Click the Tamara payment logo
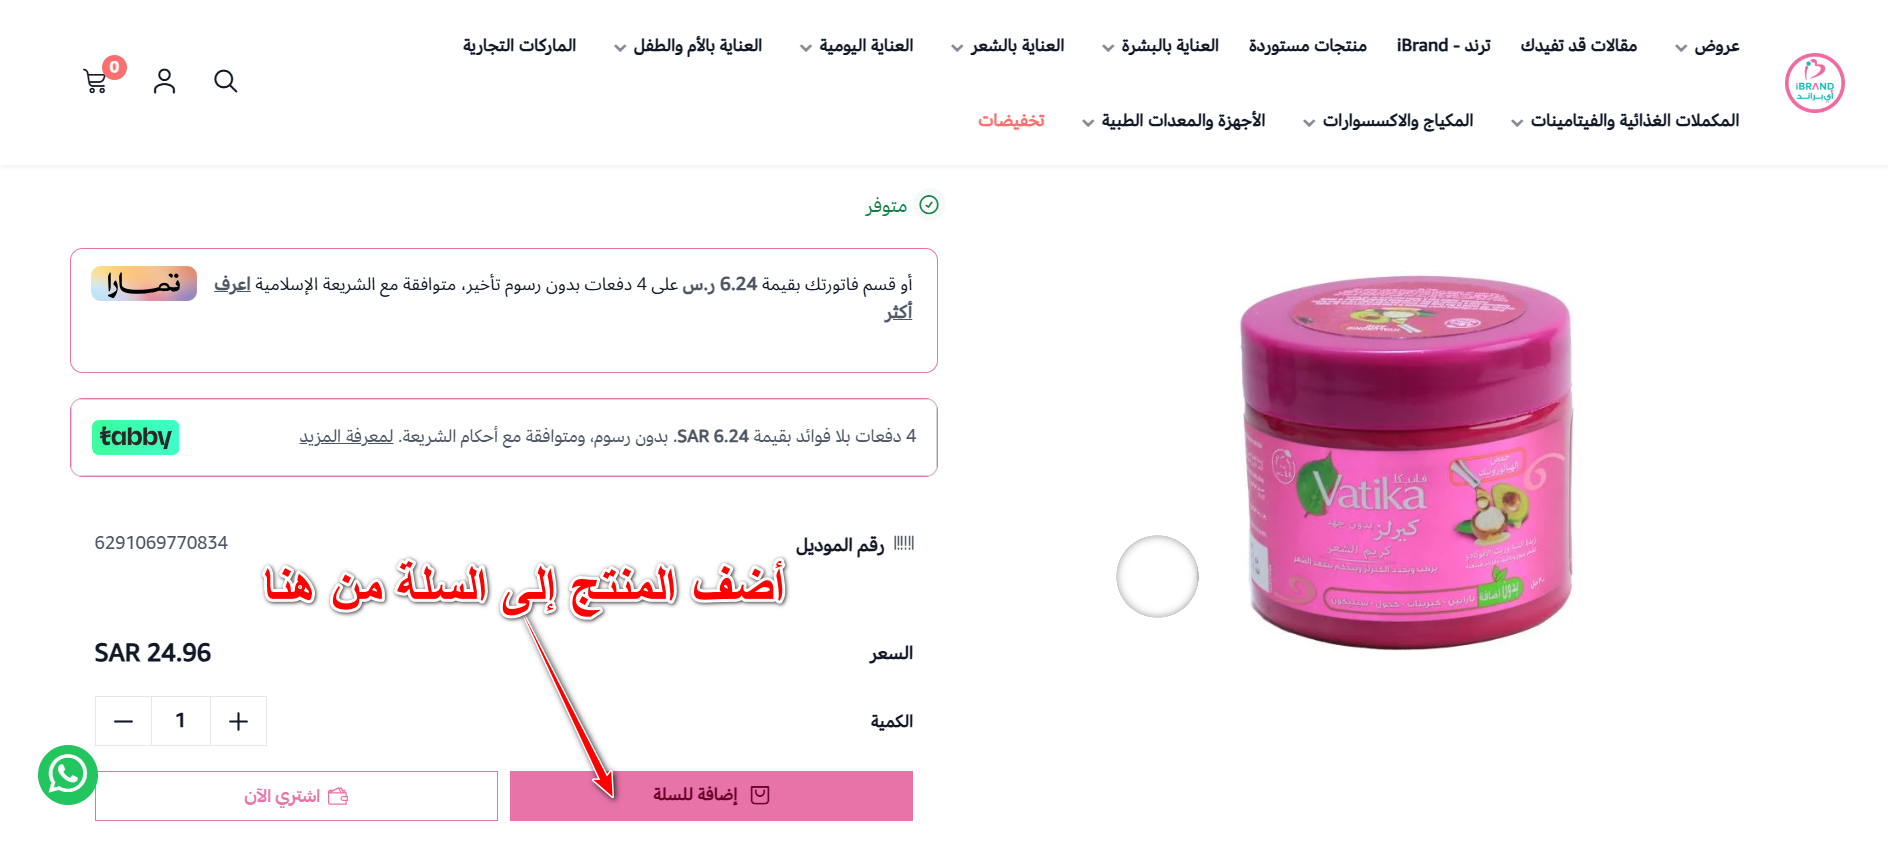 144,284
